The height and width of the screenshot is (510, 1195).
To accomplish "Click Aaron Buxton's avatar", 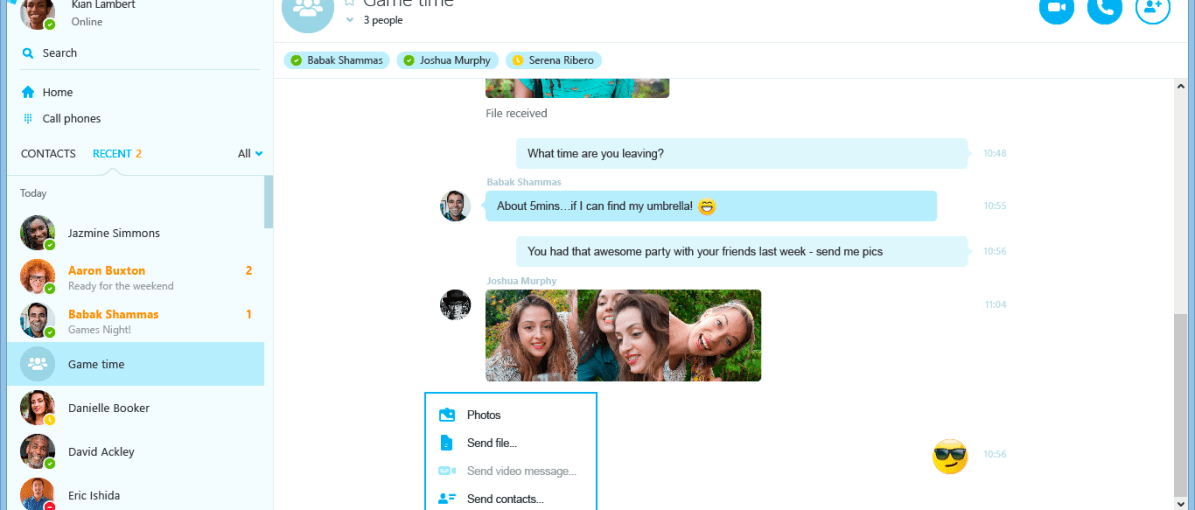I will pyautogui.click(x=37, y=277).
